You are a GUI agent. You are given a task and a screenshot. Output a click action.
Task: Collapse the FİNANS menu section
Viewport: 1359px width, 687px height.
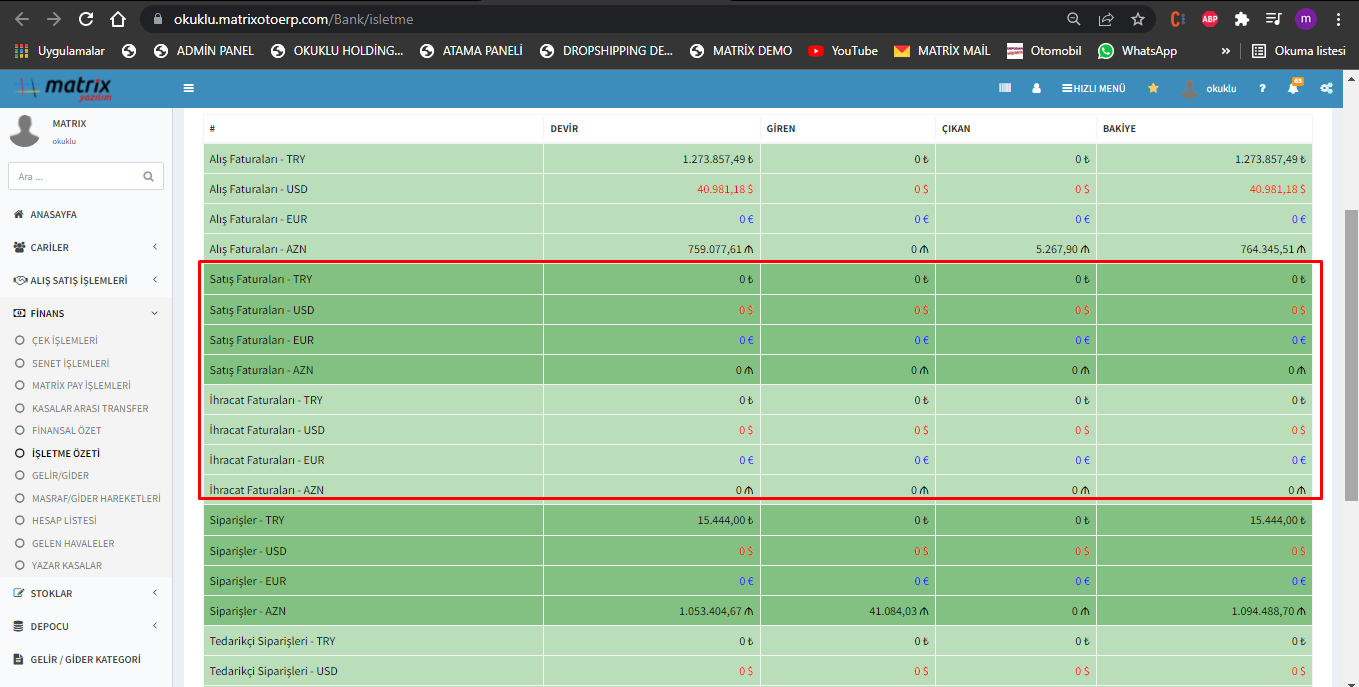[x=85, y=313]
